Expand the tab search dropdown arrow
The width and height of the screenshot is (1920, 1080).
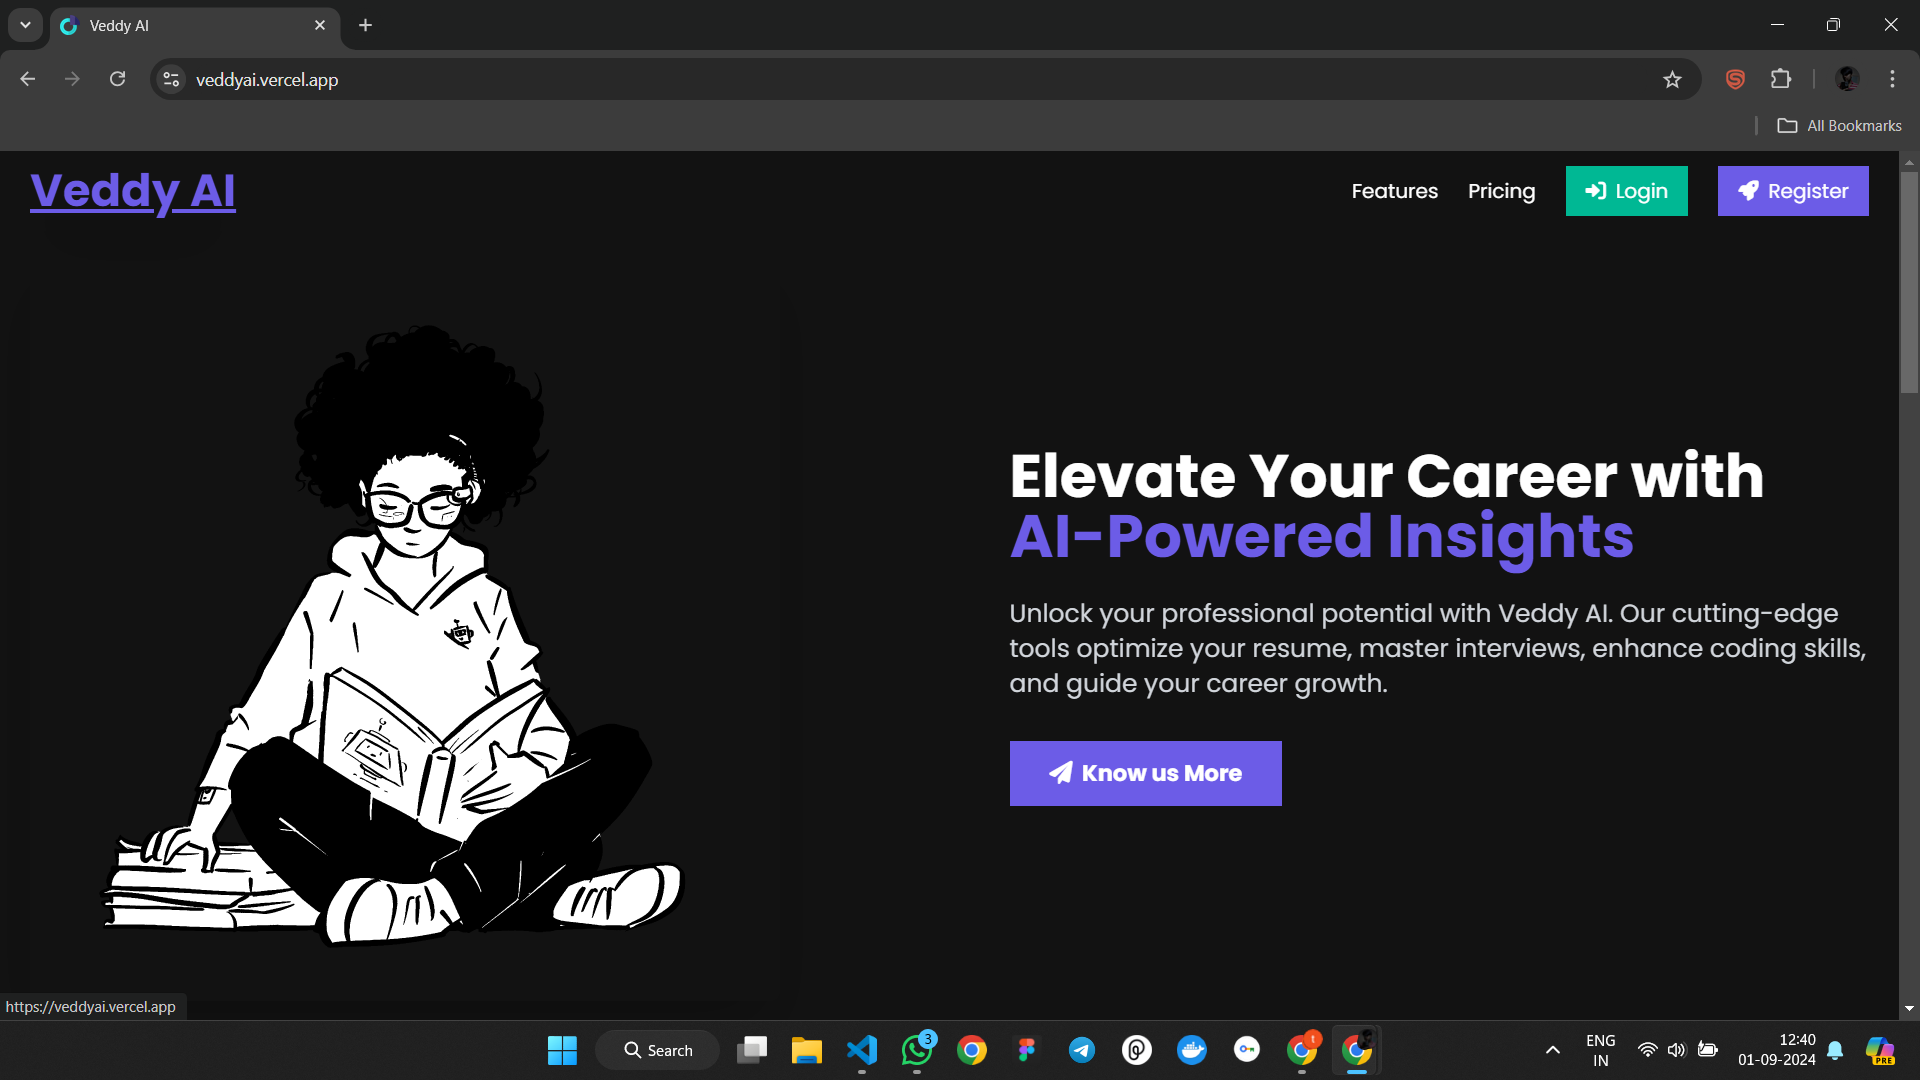click(25, 25)
